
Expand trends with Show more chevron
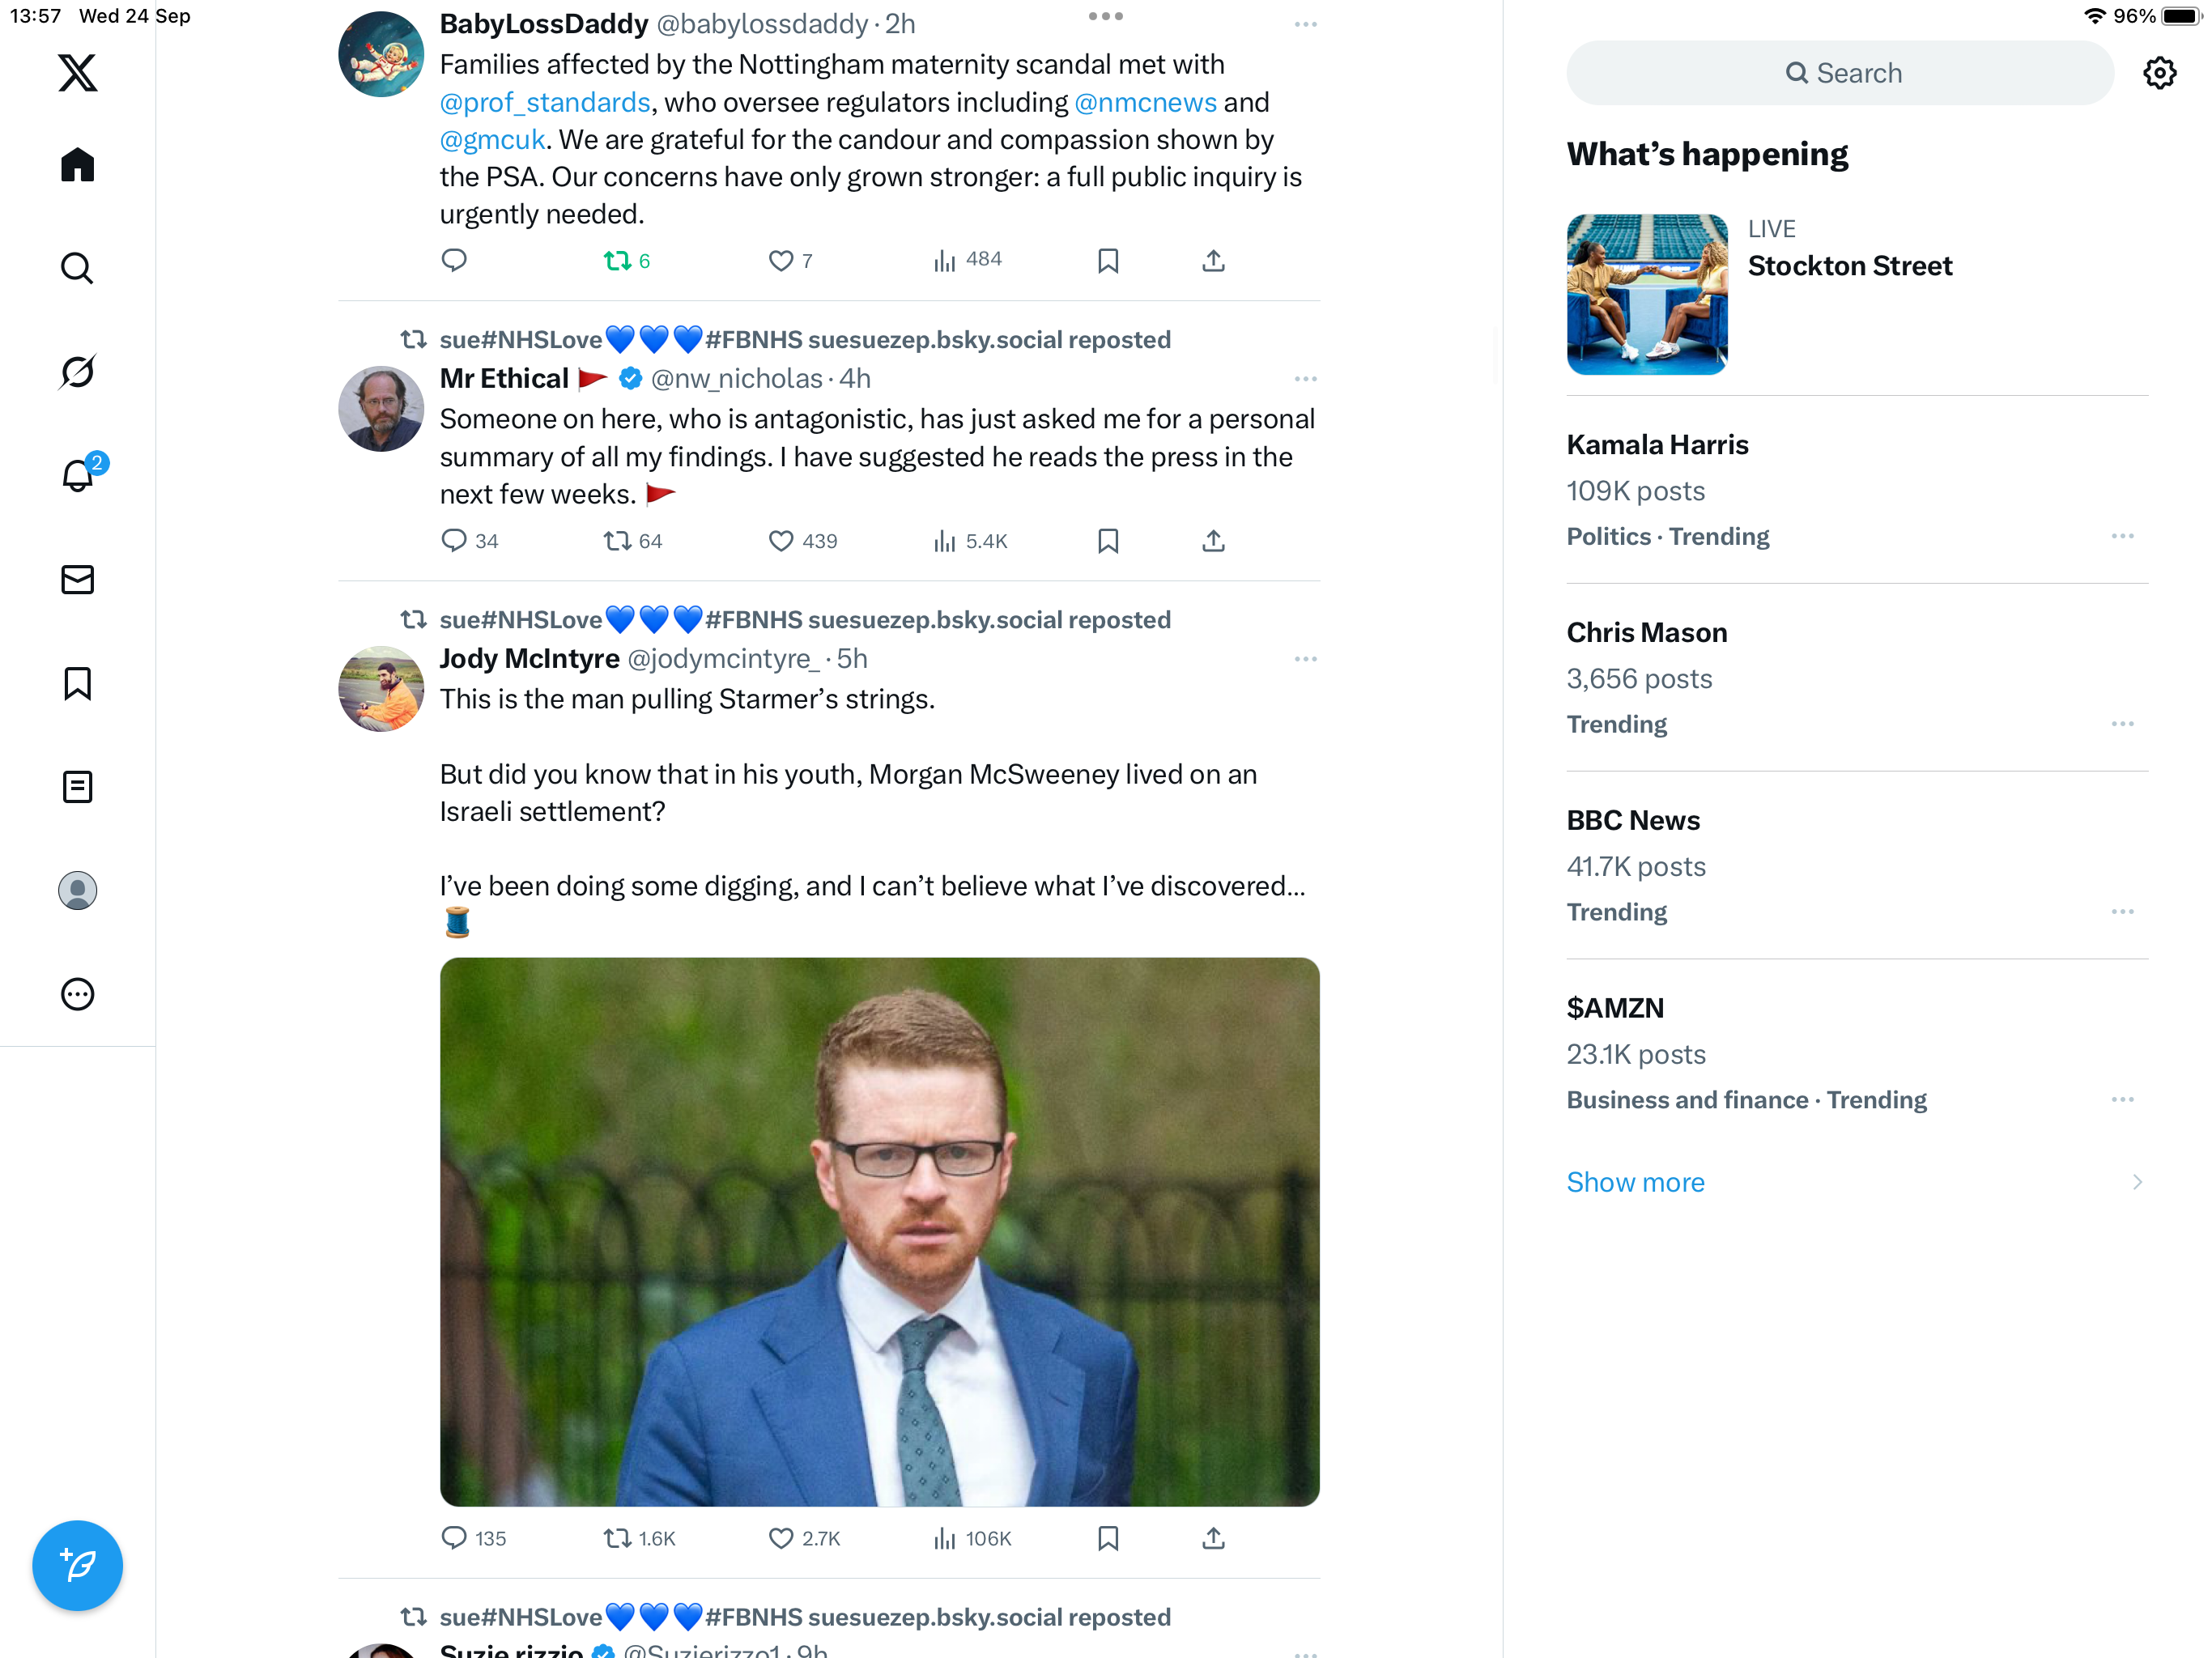coord(2137,1182)
